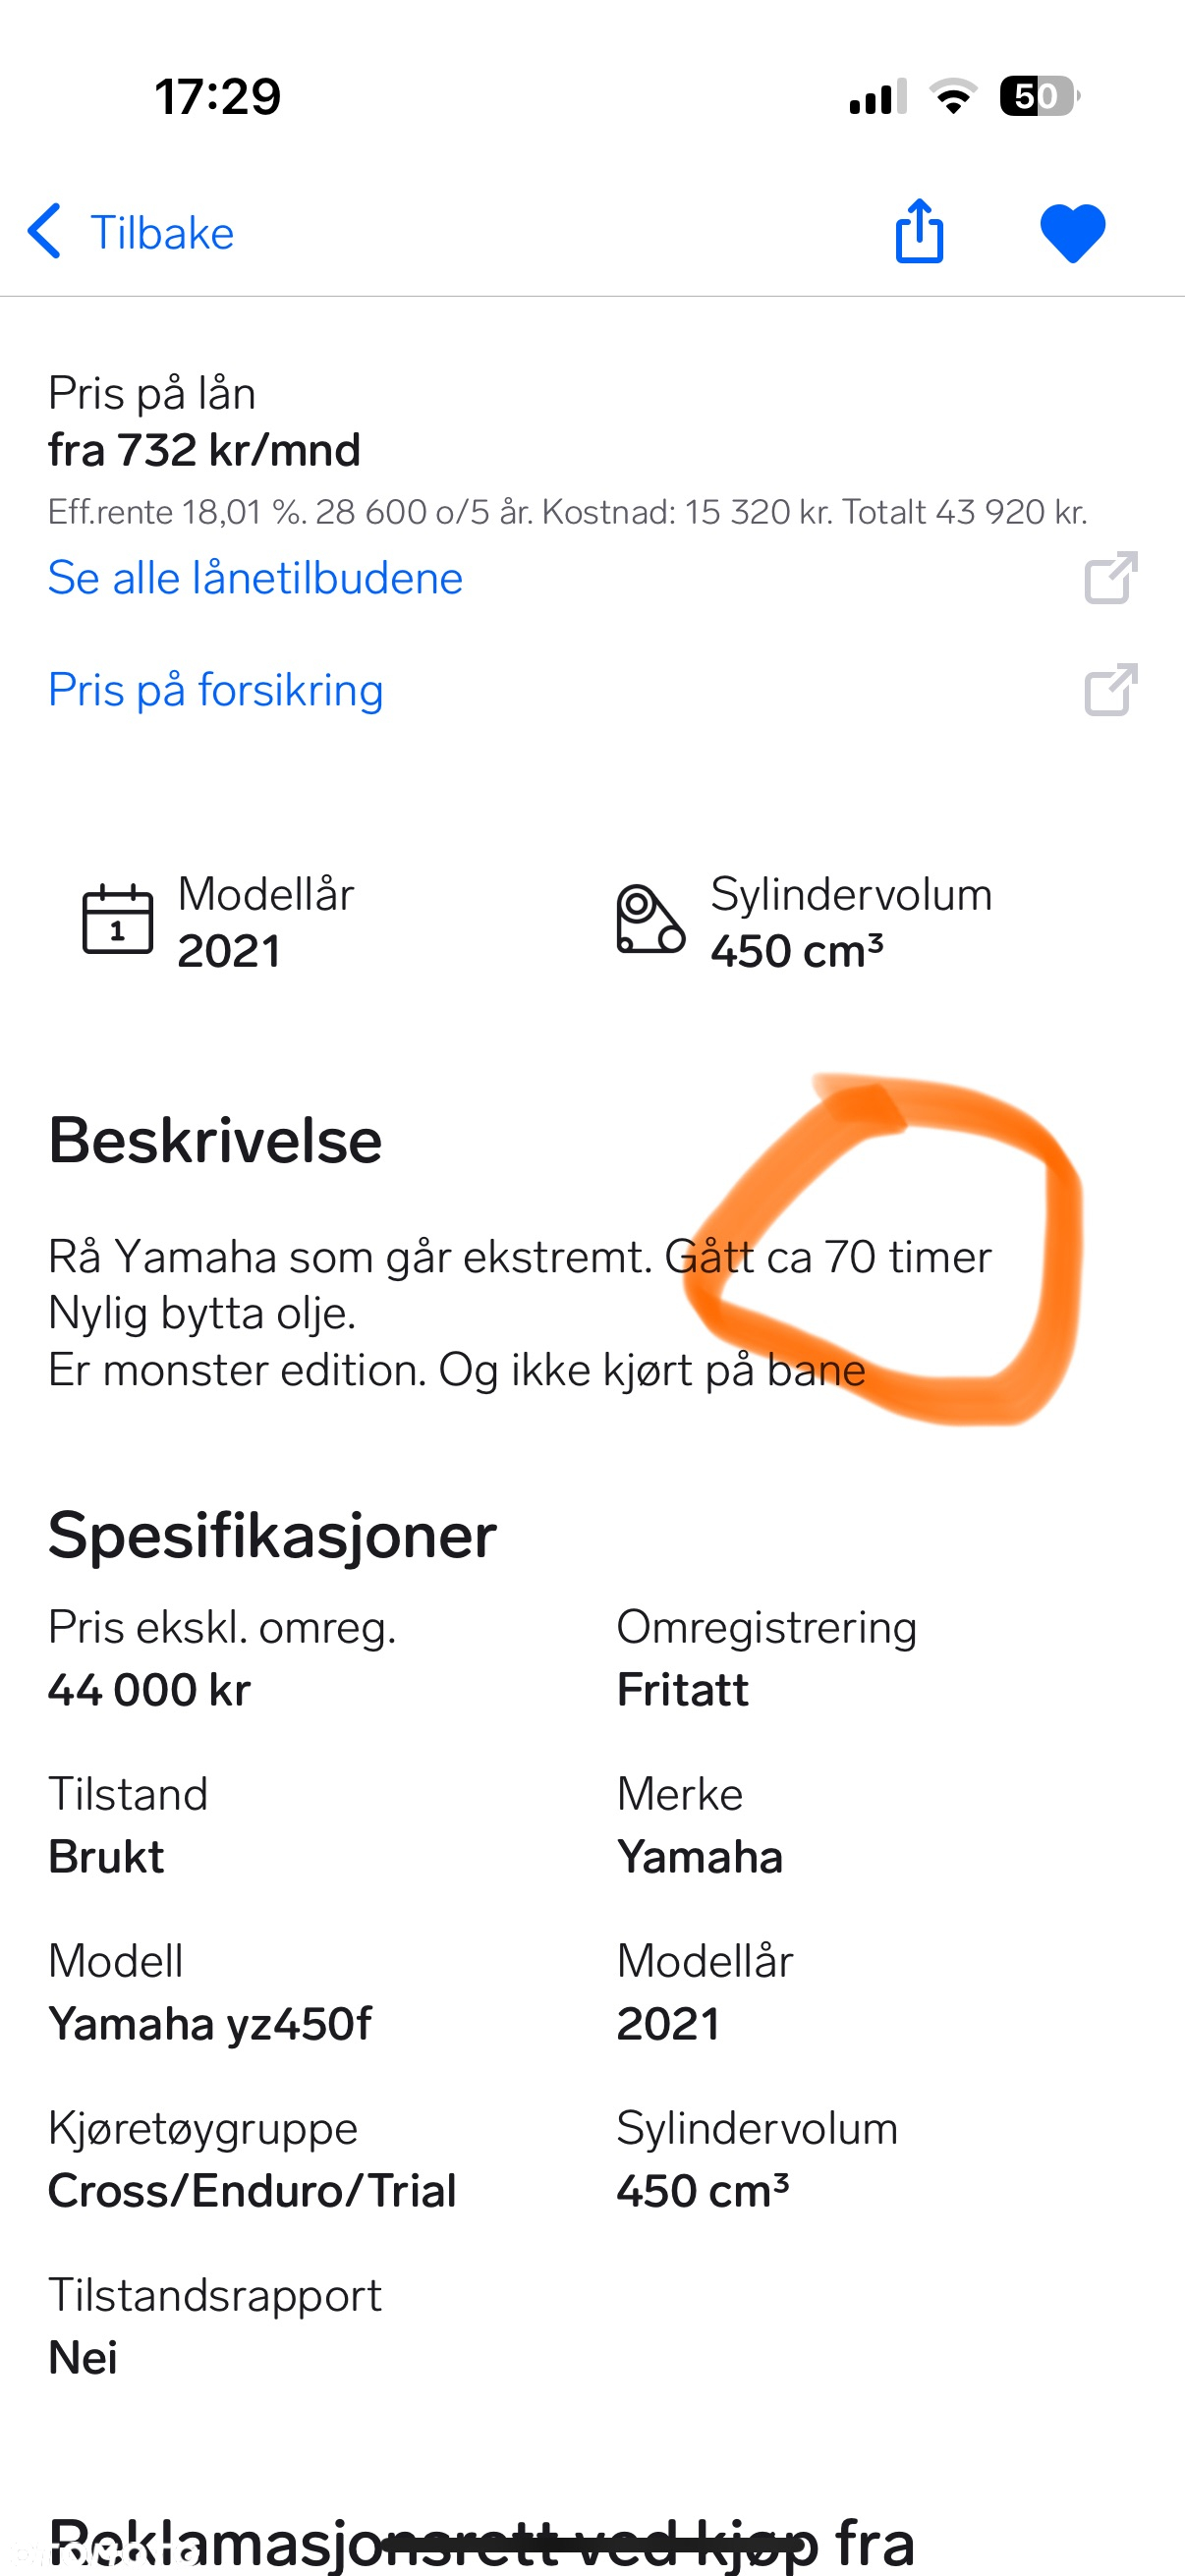Screen dimensions: 1185x2576
Task: Open Se alle lånetilbudene link
Action: click(x=255, y=578)
